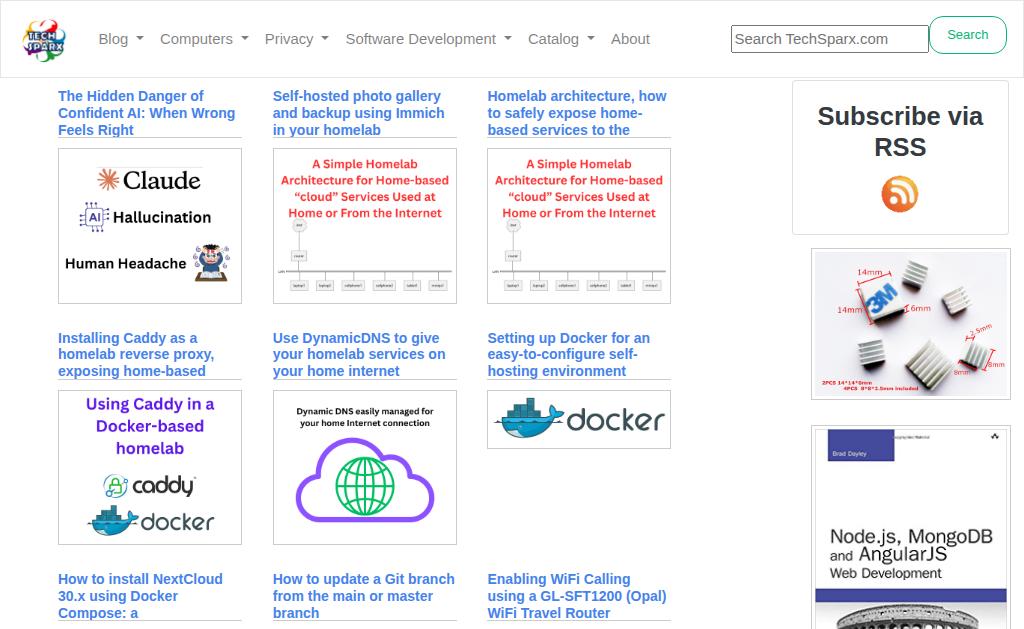Open the 'update a Git branch' article
Image resolution: width=1024 pixels, height=629 pixels.
tap(364, 596)
